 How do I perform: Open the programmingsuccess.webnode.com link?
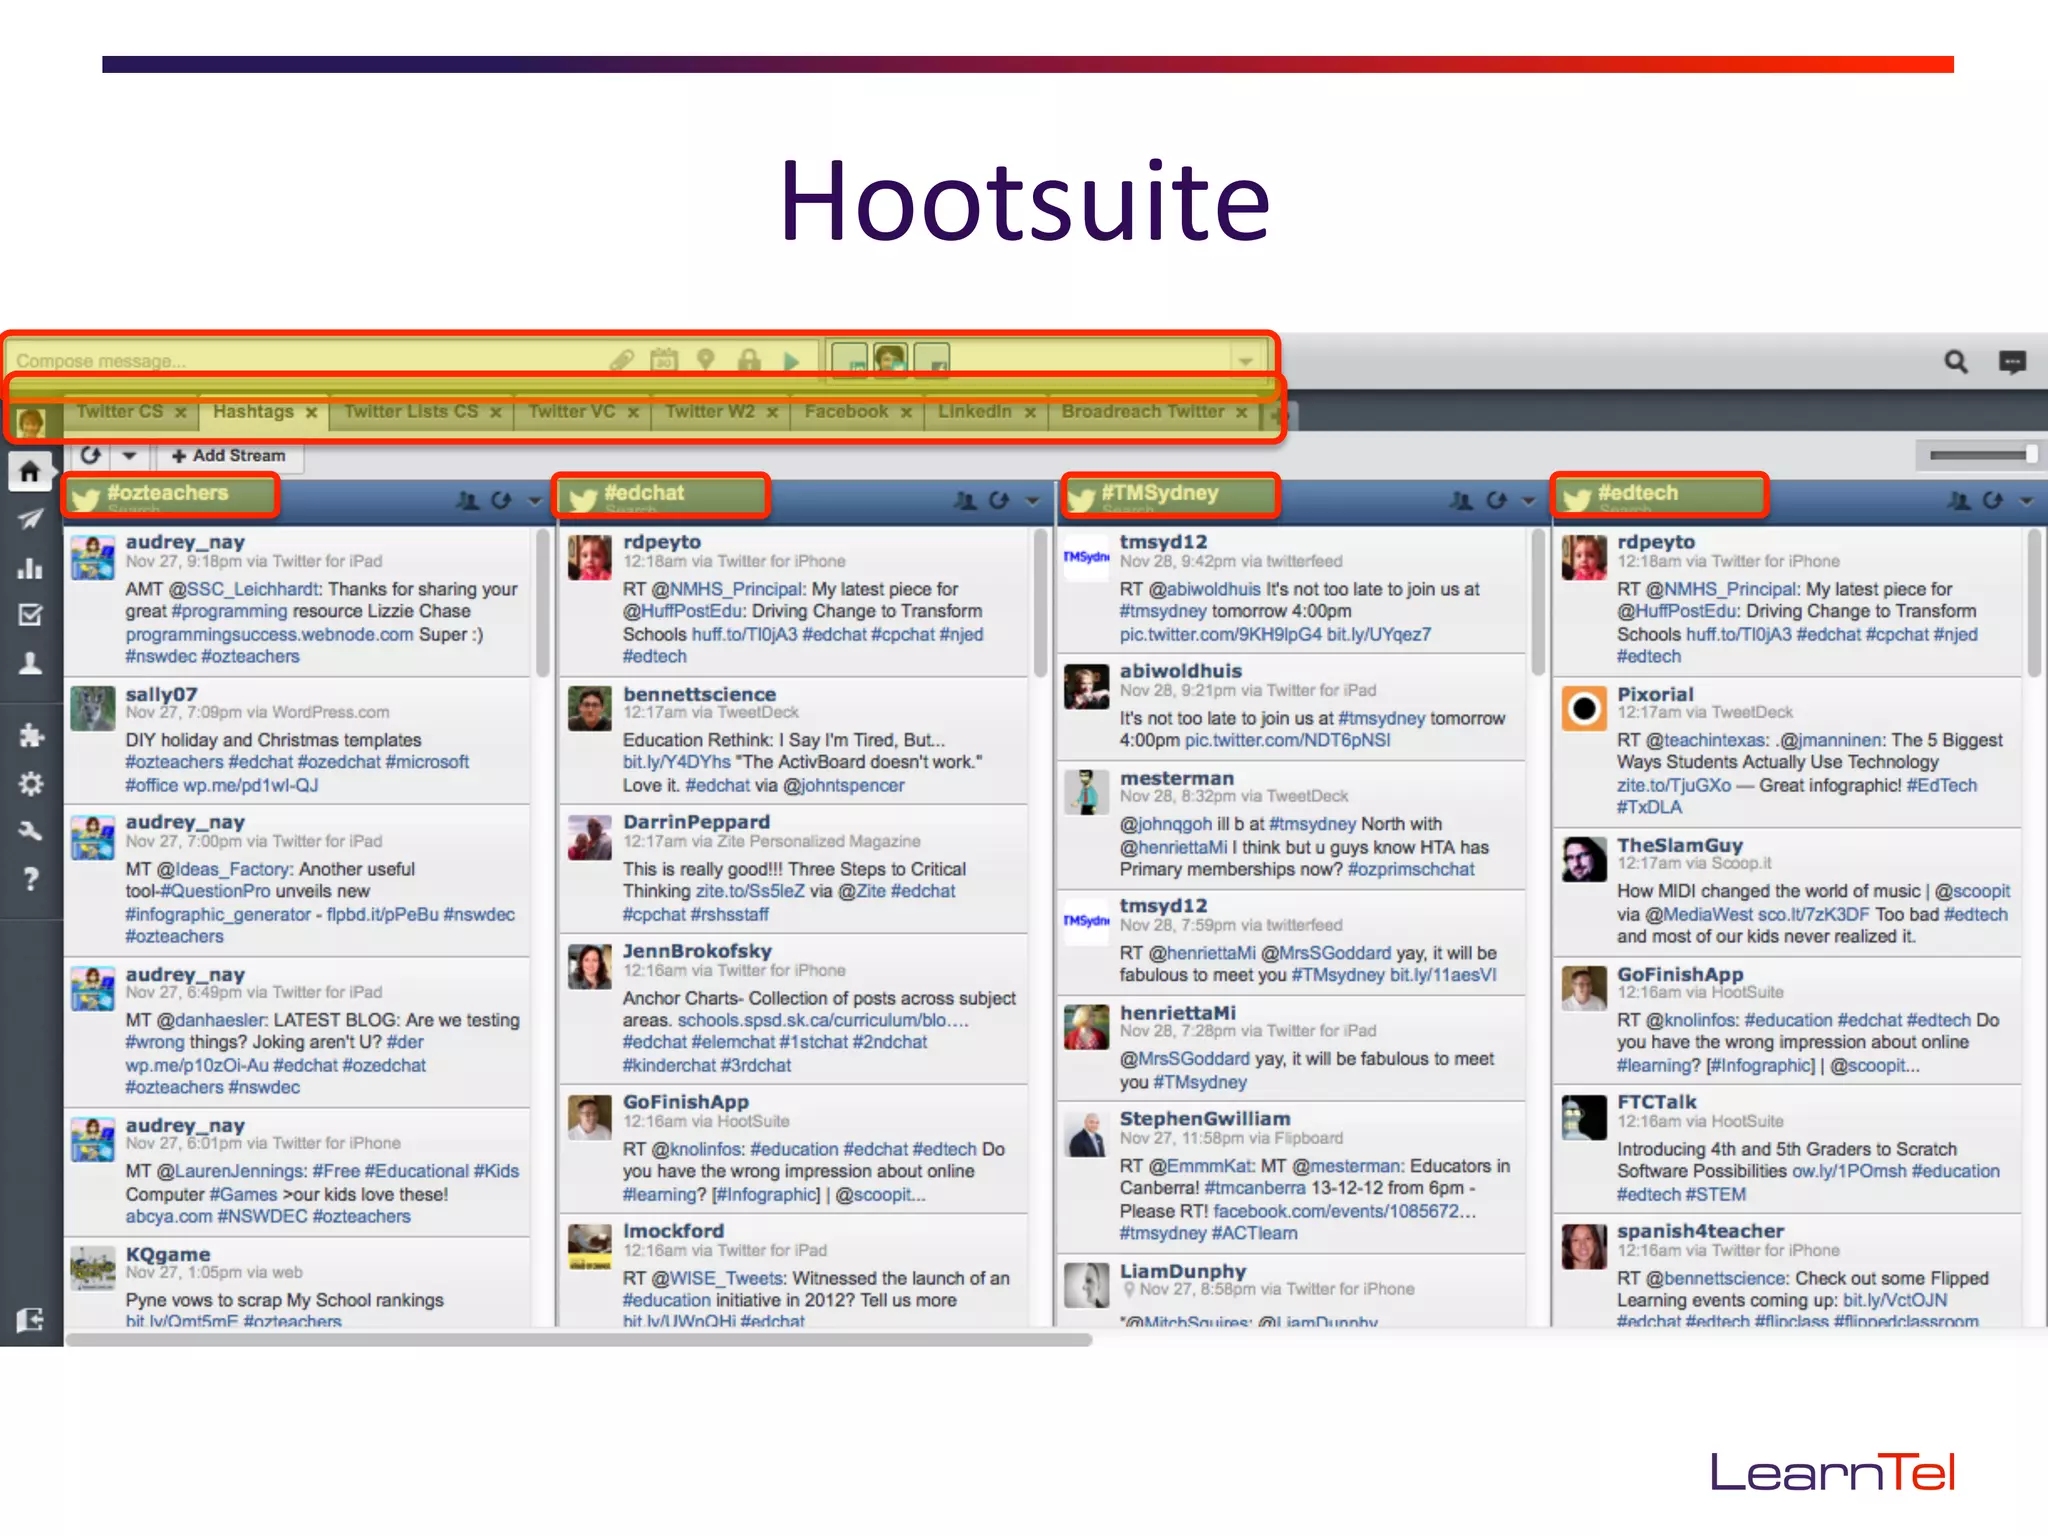point(269,634)
